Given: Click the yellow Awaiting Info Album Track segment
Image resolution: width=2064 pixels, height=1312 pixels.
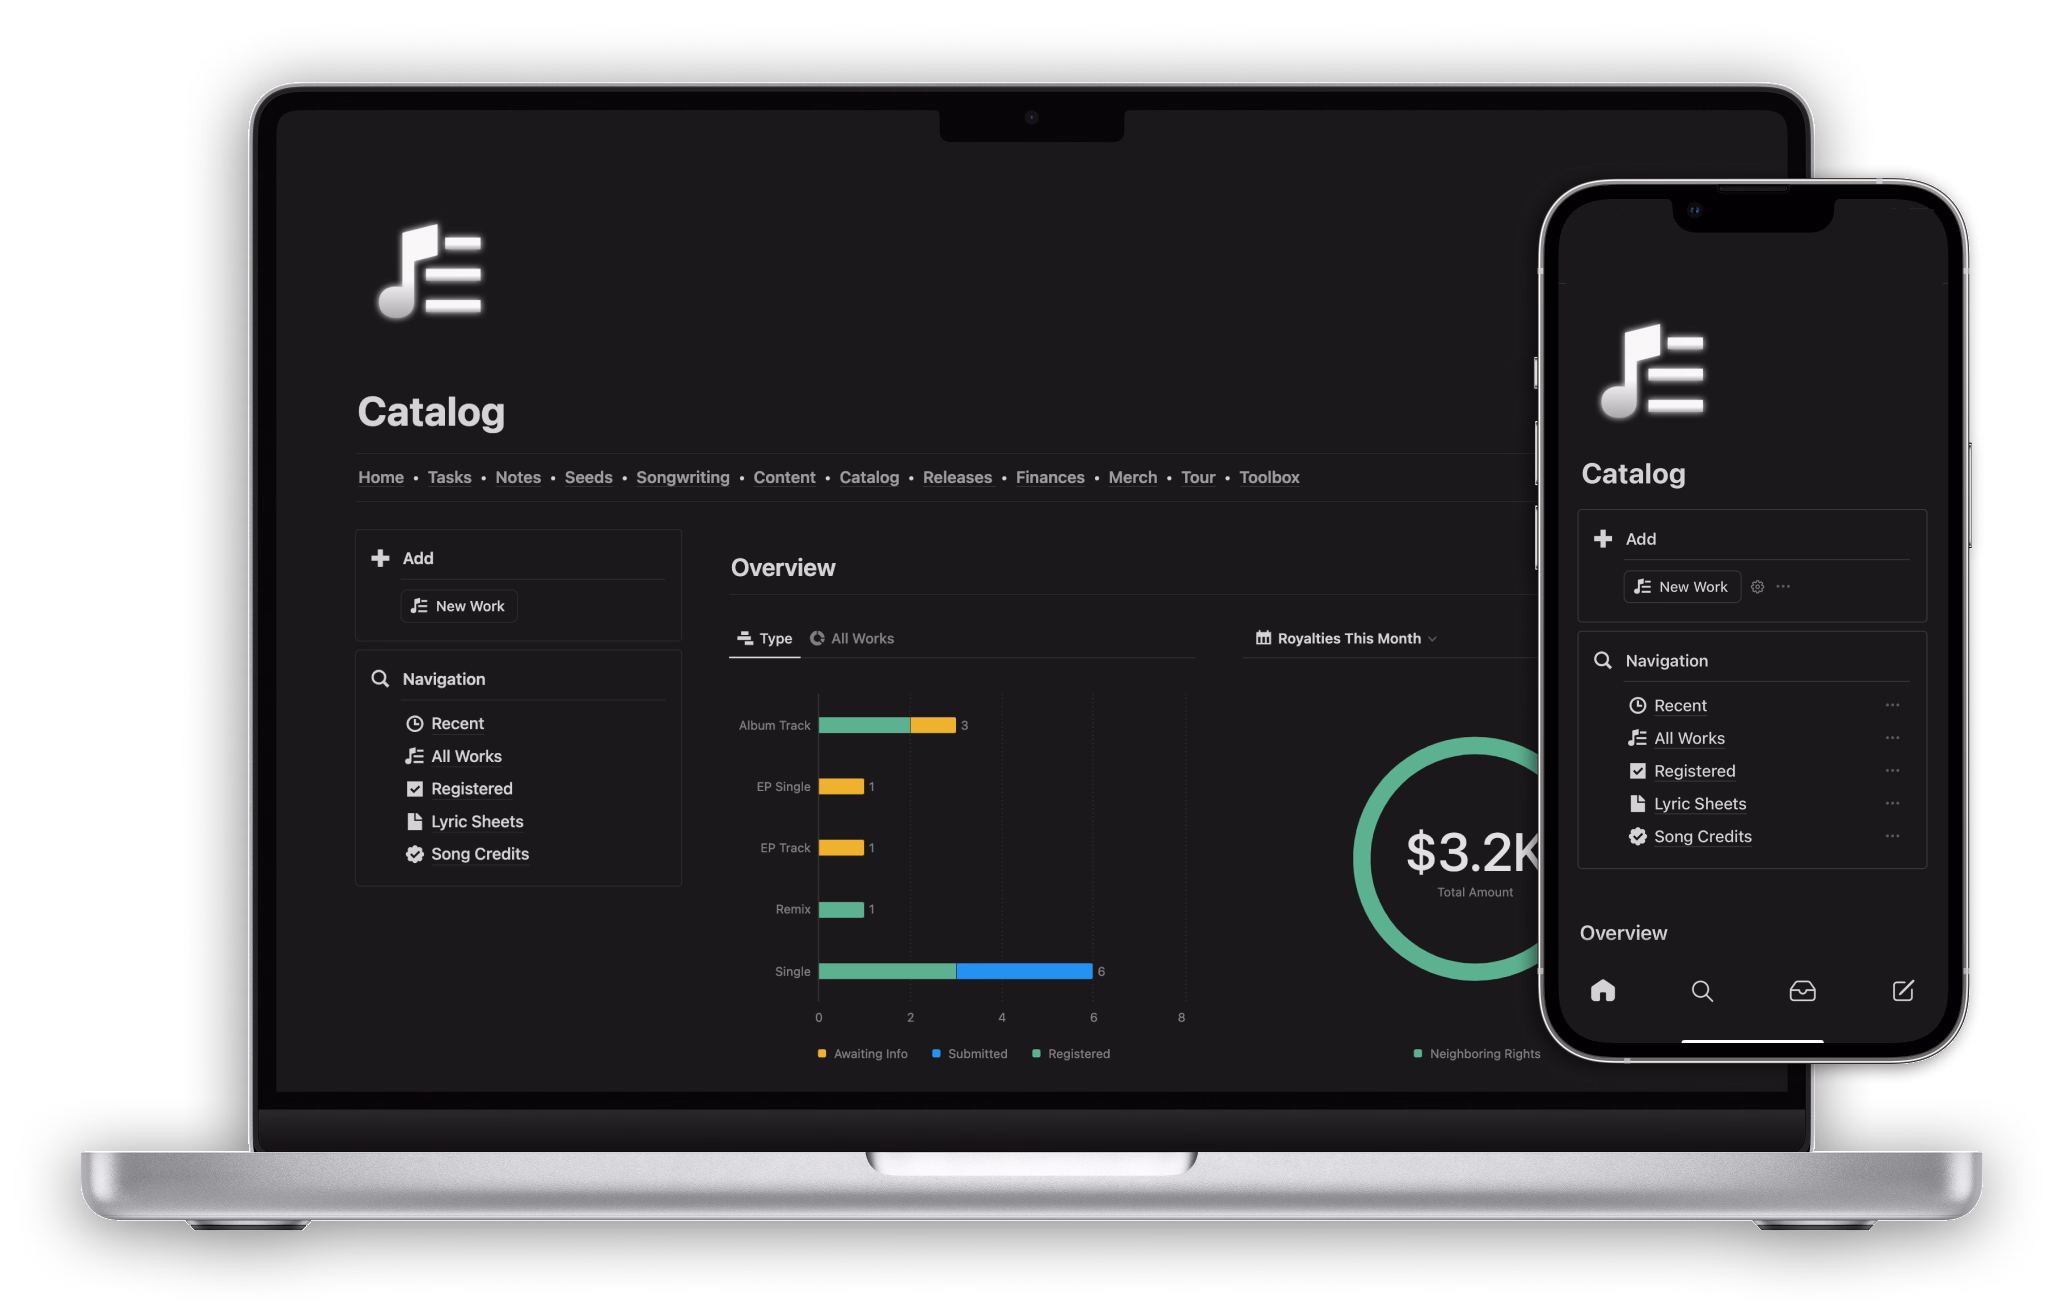Looking at the screenshot, I should click(933, 725).
